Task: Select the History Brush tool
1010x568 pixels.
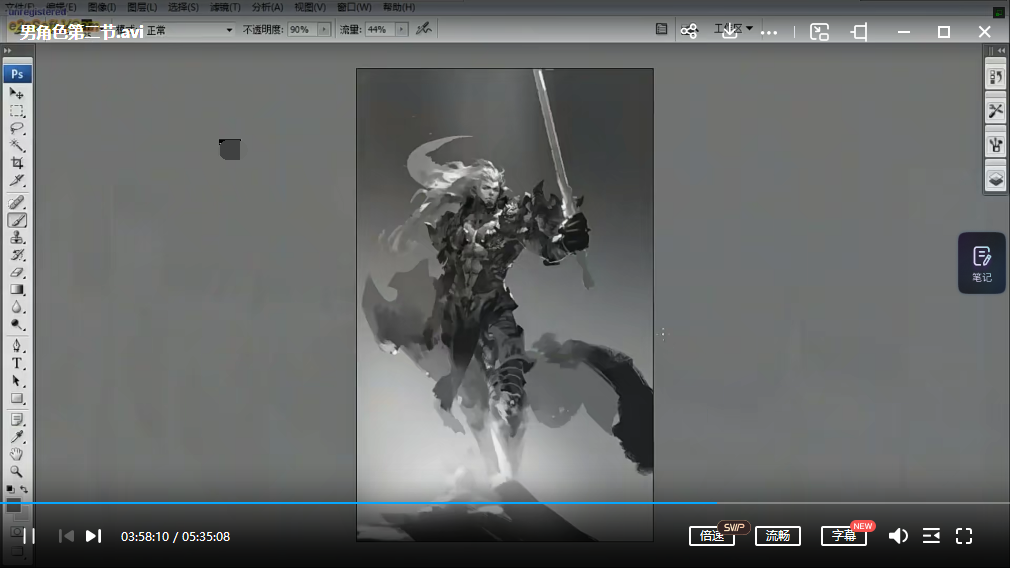Action: [x=17, y=255]
